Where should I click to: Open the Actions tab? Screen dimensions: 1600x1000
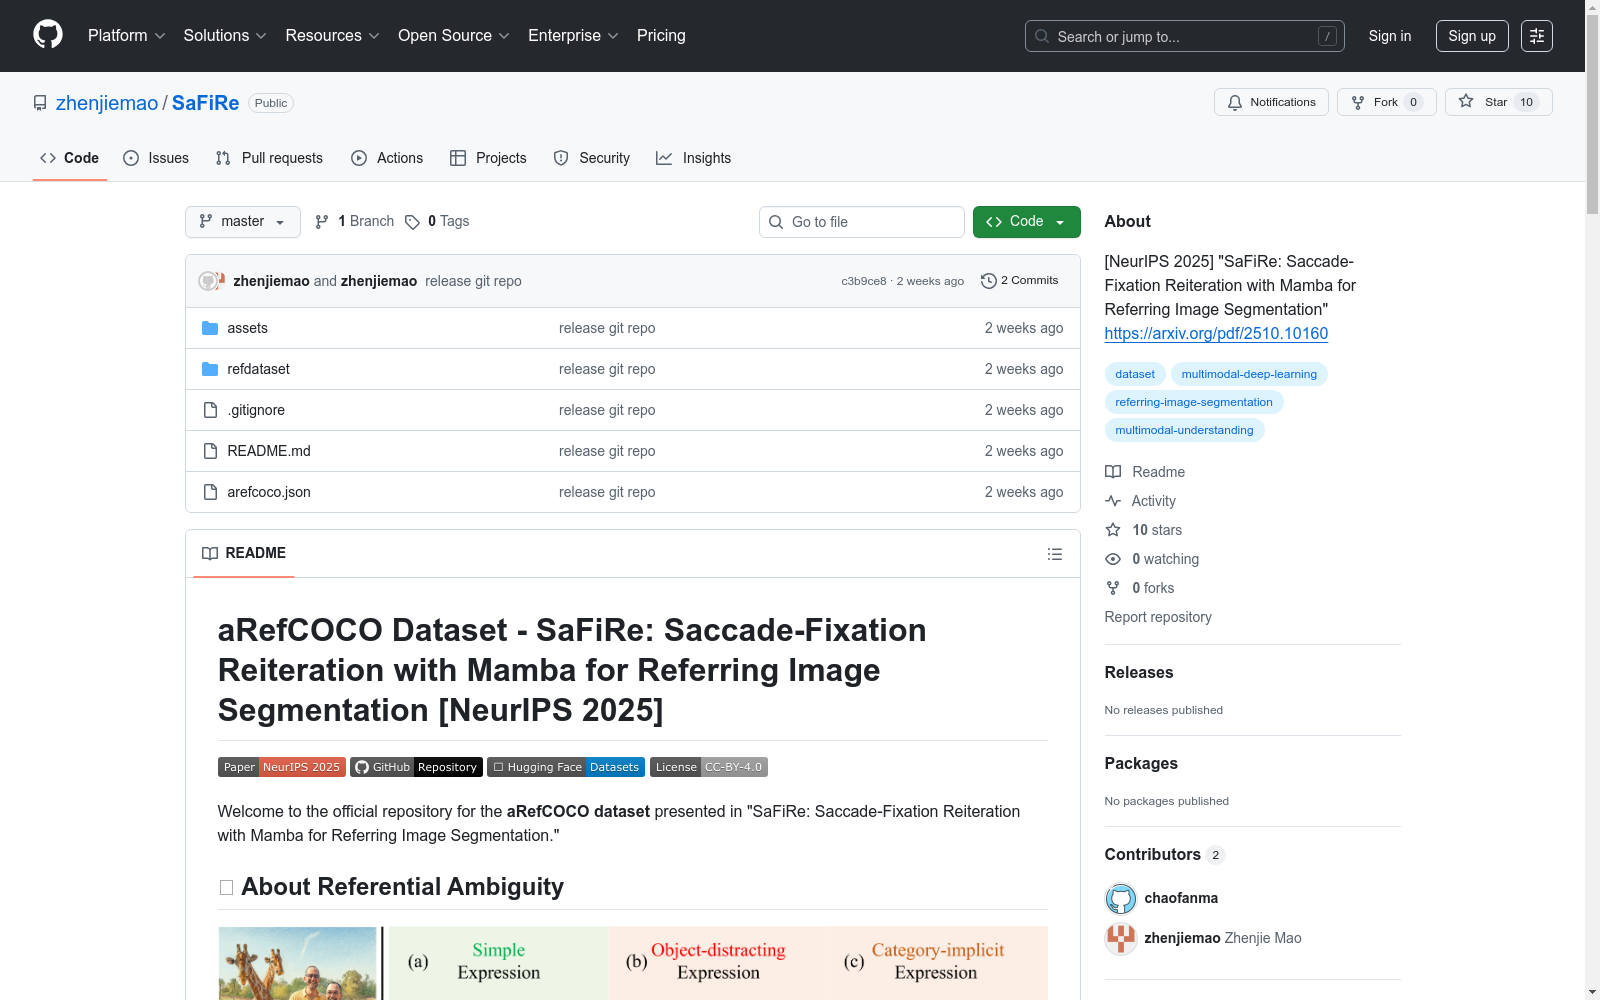click(x=387, y=158)
